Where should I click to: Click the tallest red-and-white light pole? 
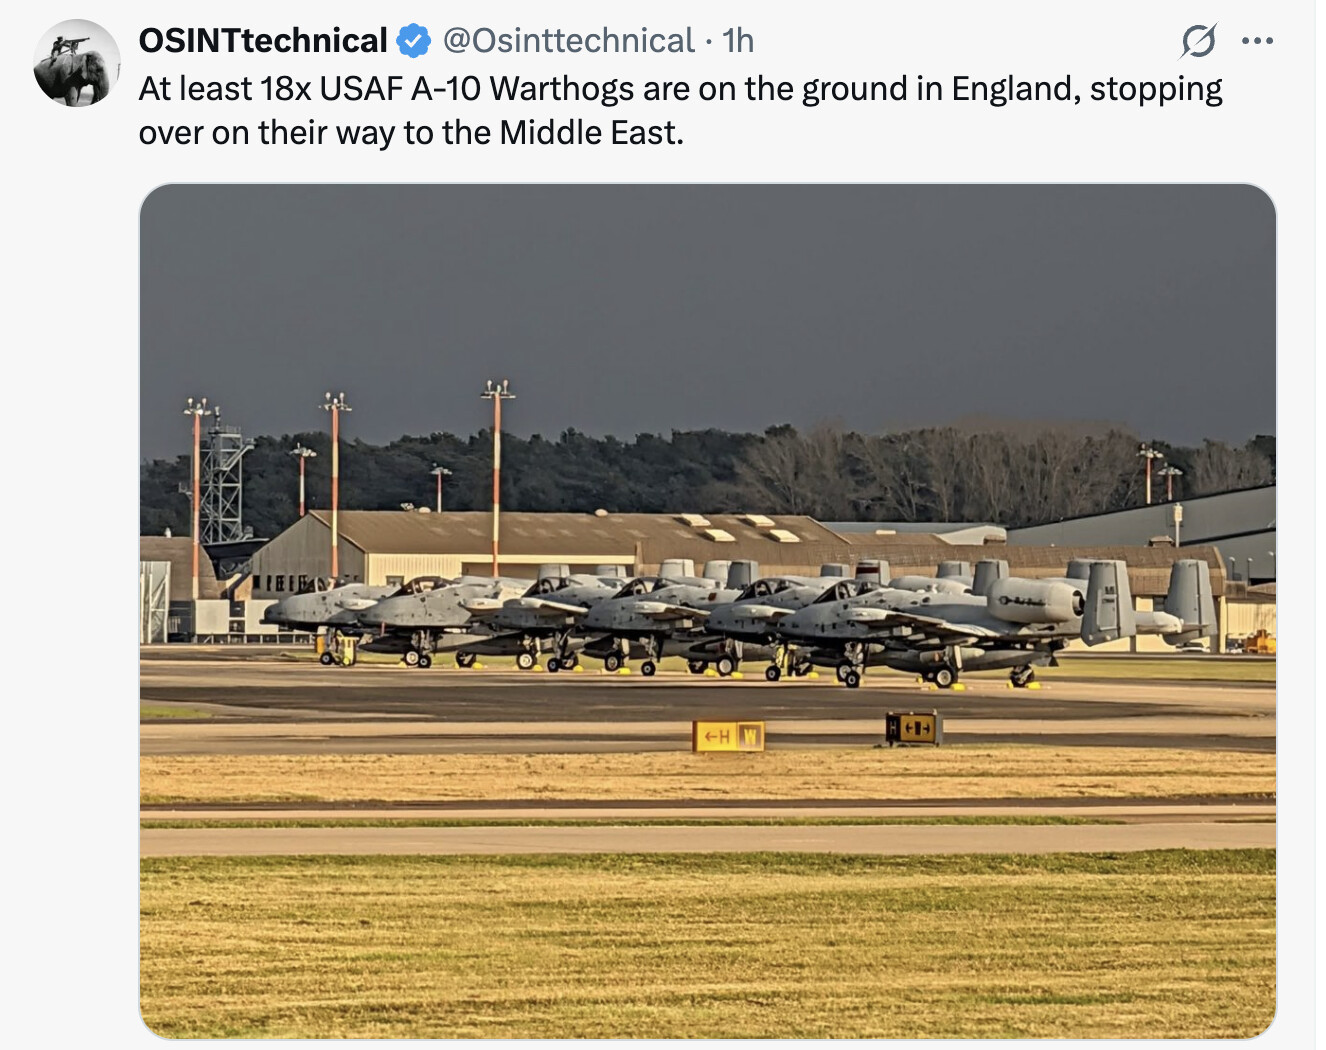pos(496,470)
